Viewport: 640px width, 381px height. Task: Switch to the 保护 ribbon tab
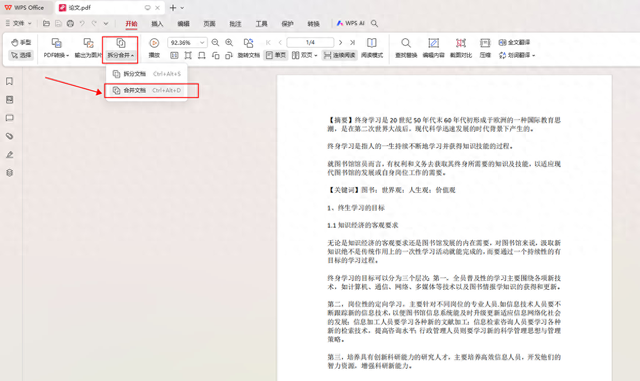tap(287, 24)
